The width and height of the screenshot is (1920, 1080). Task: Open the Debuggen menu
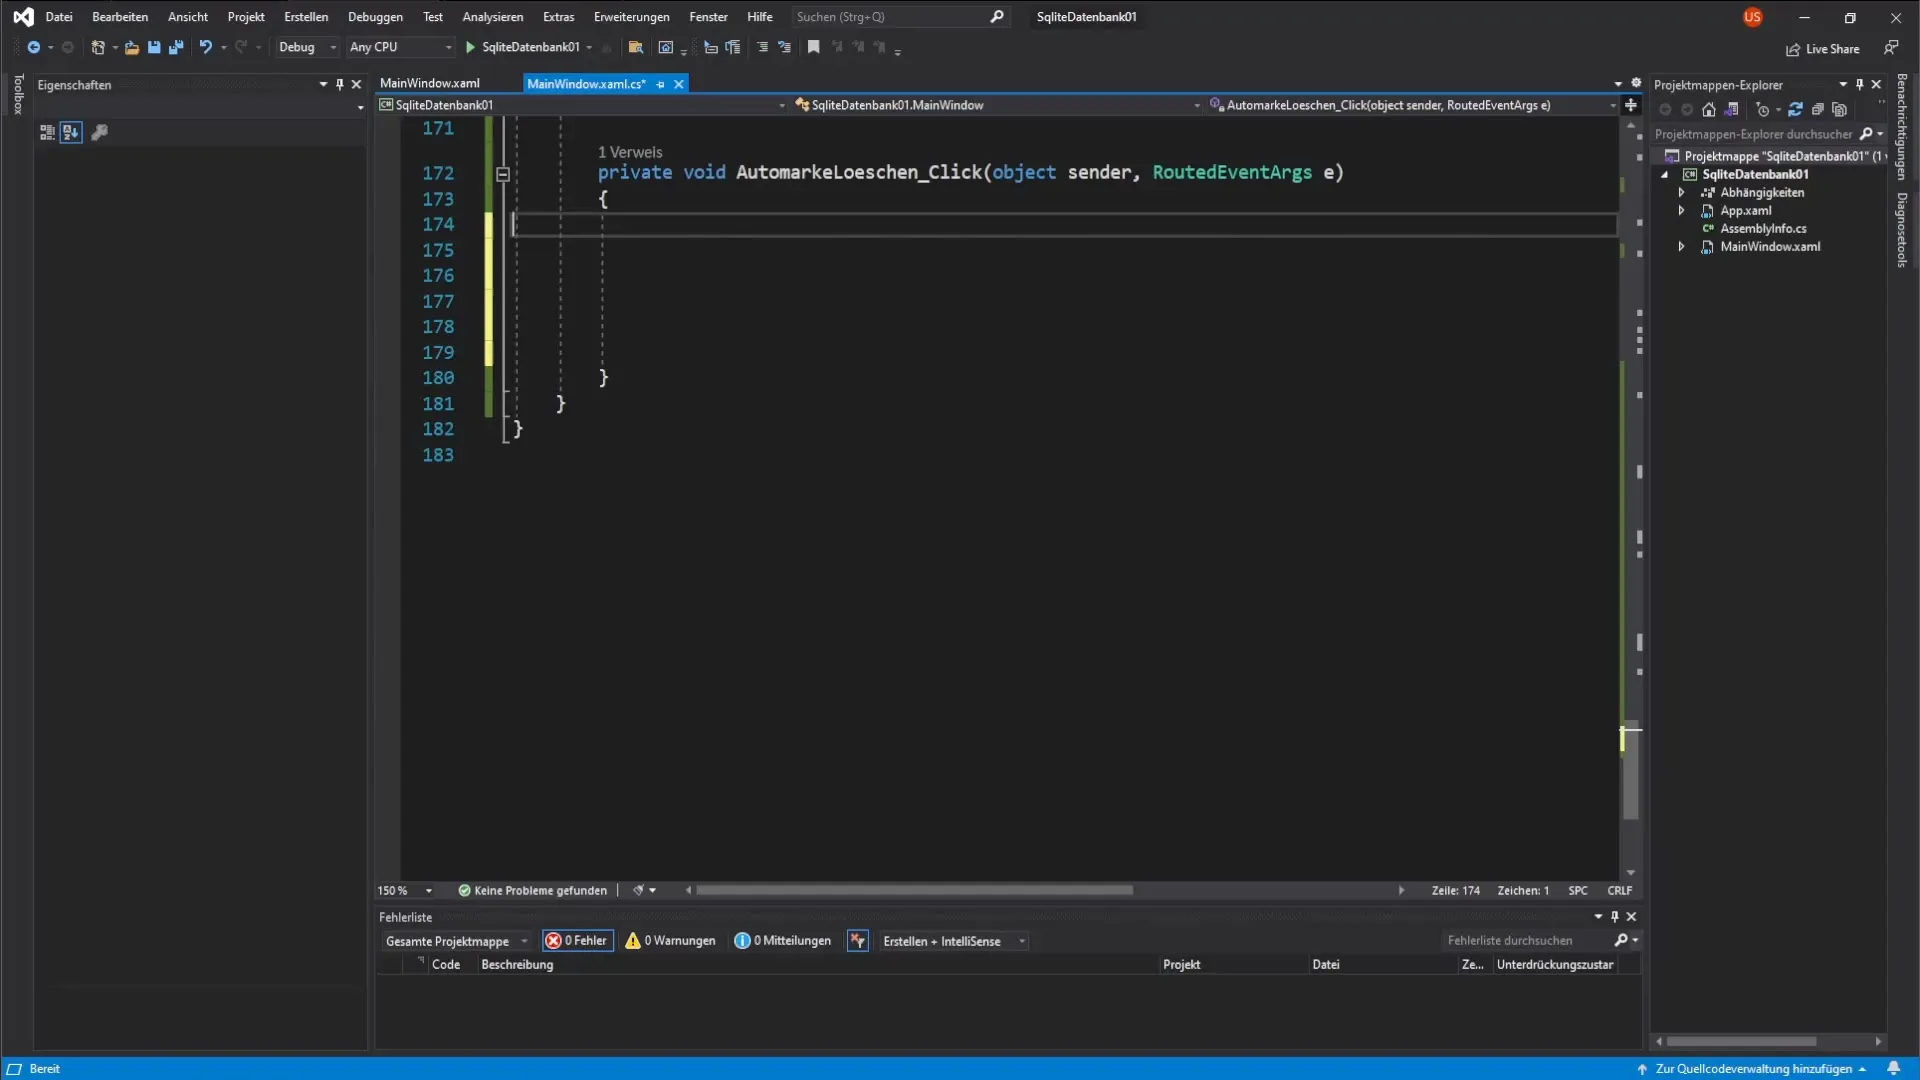375,17
